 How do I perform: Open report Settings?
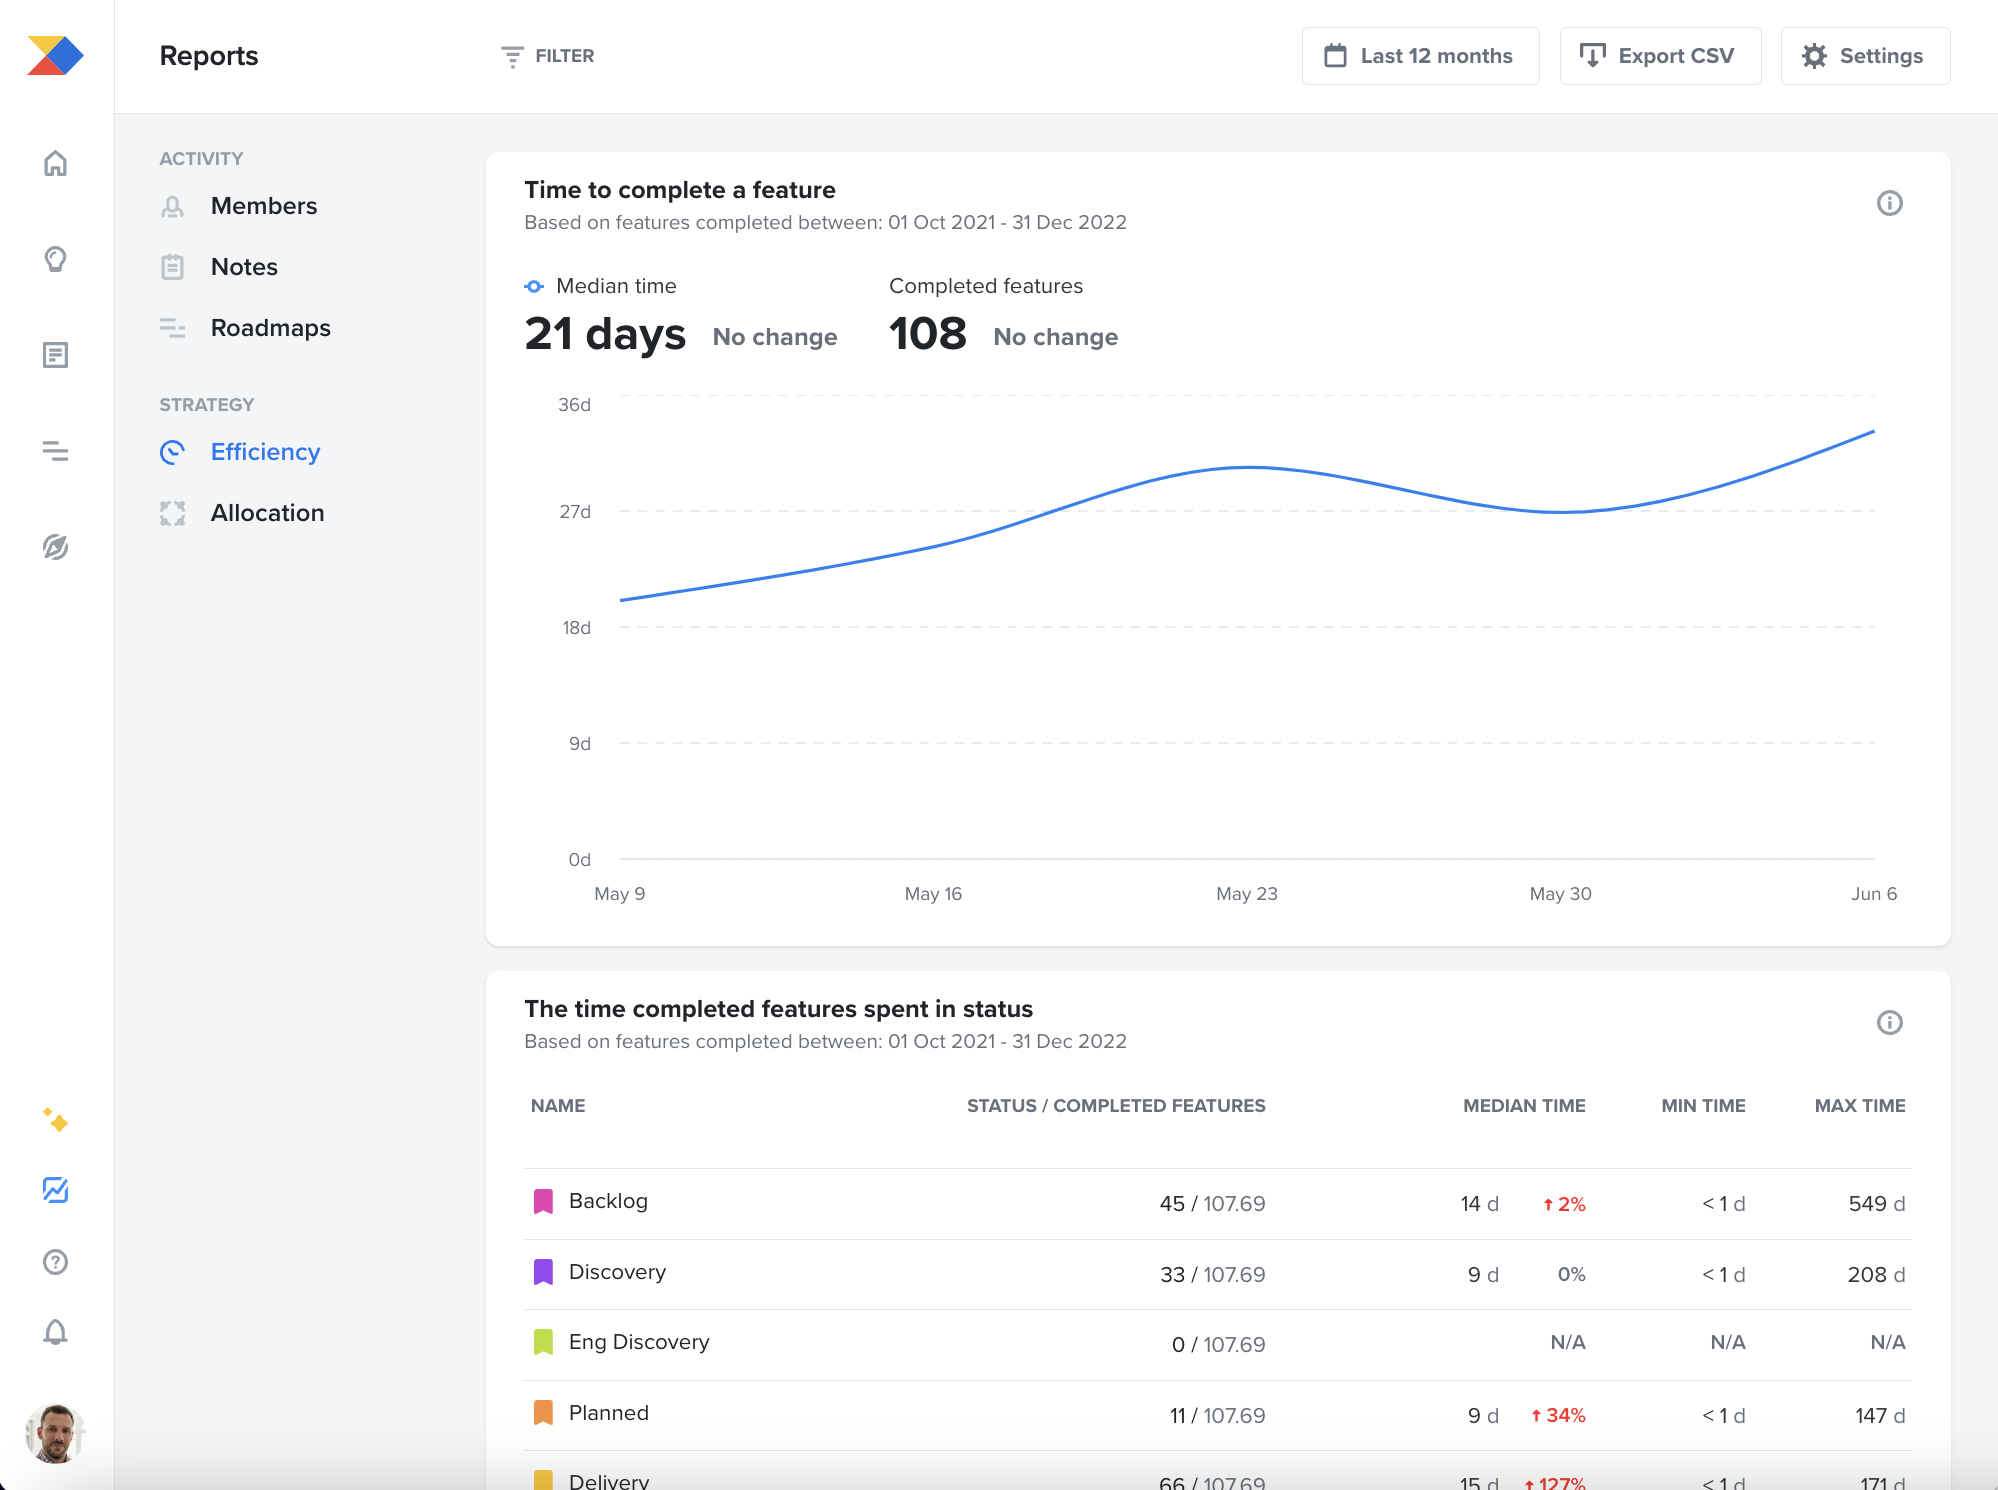pyautogui.click(x=1864, y=55)
